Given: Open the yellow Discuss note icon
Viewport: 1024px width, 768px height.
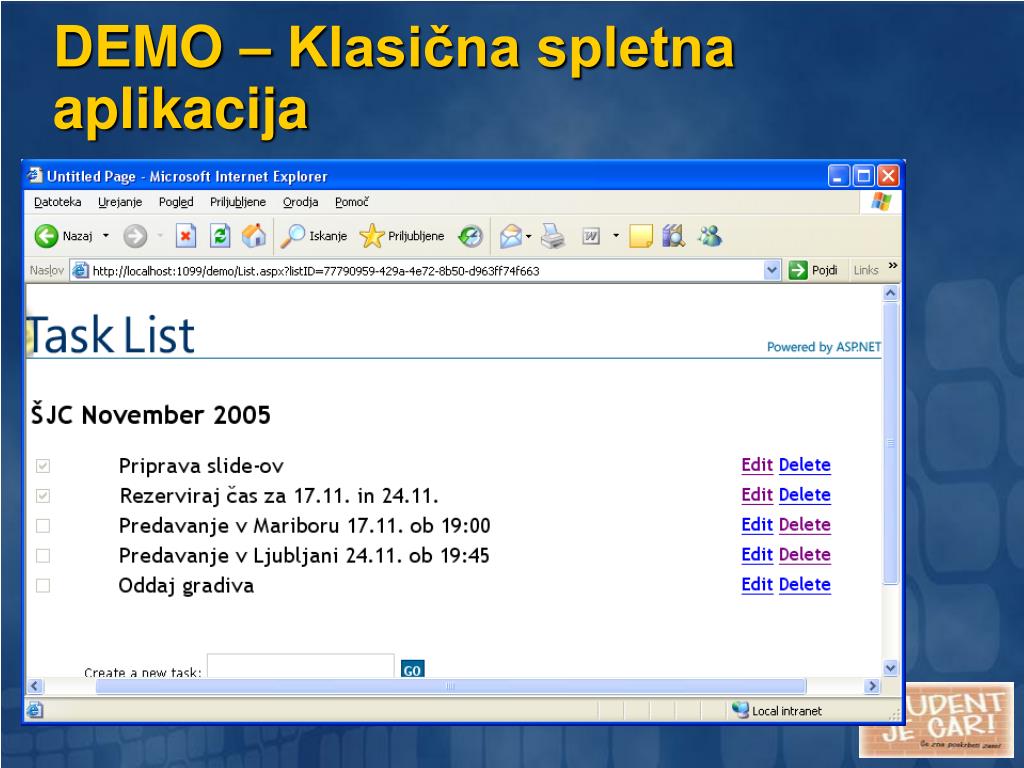Looking at the screenshot, I should (641, 236).
